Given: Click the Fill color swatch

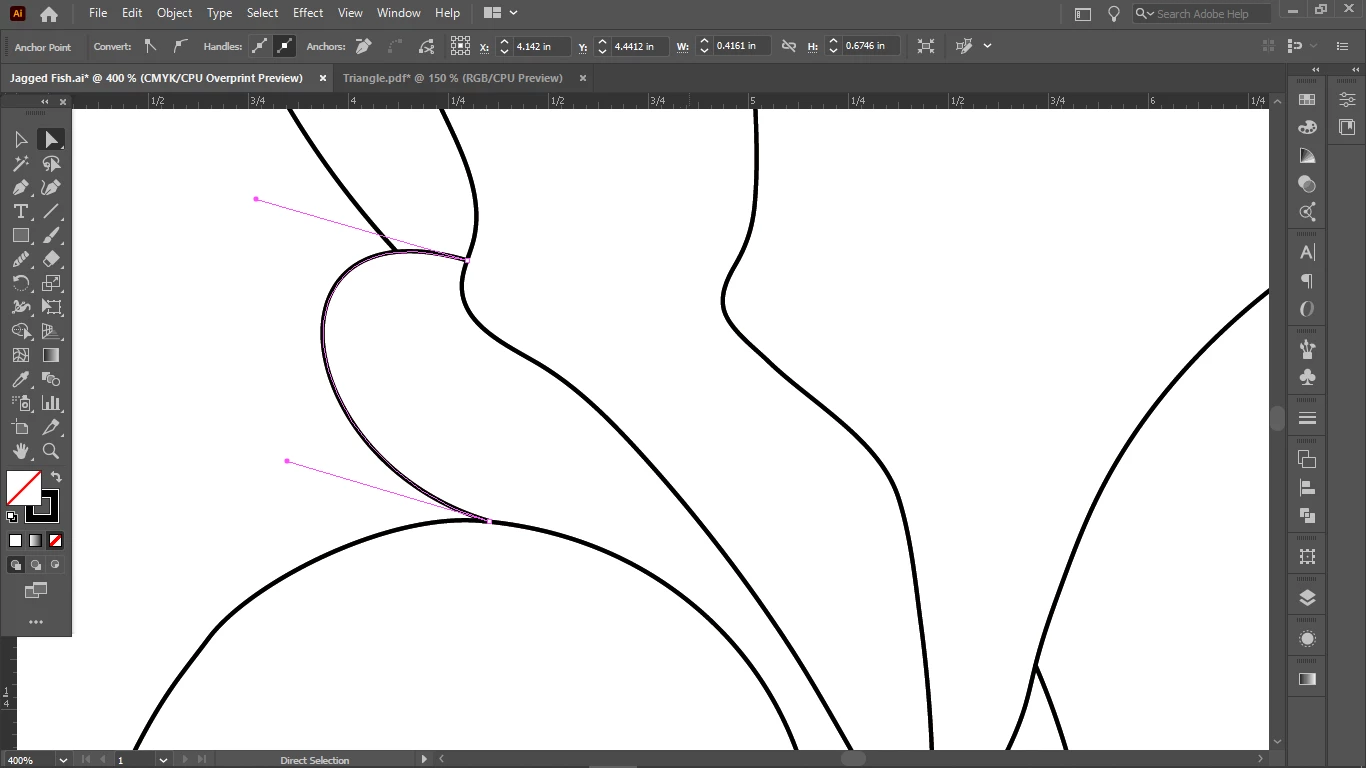Looking at the screenshot, I should (x=24, y=488).
